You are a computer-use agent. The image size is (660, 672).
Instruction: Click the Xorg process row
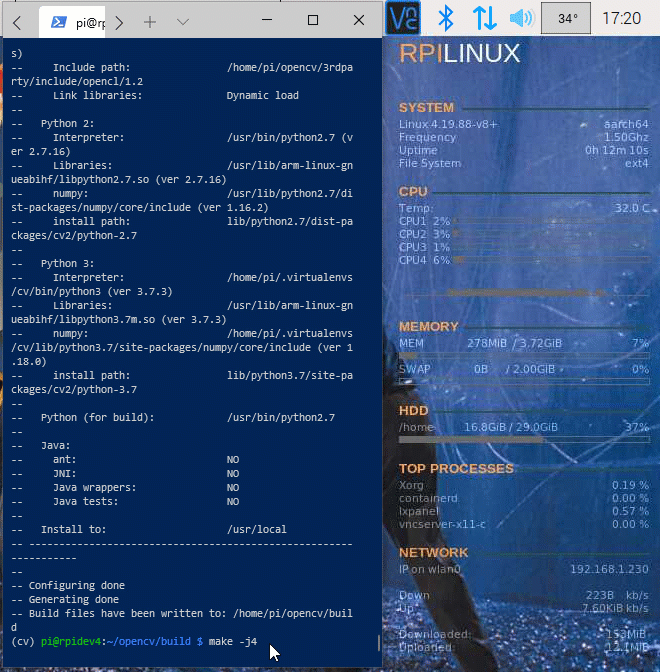pyautogui.click(x=524, y=485)
